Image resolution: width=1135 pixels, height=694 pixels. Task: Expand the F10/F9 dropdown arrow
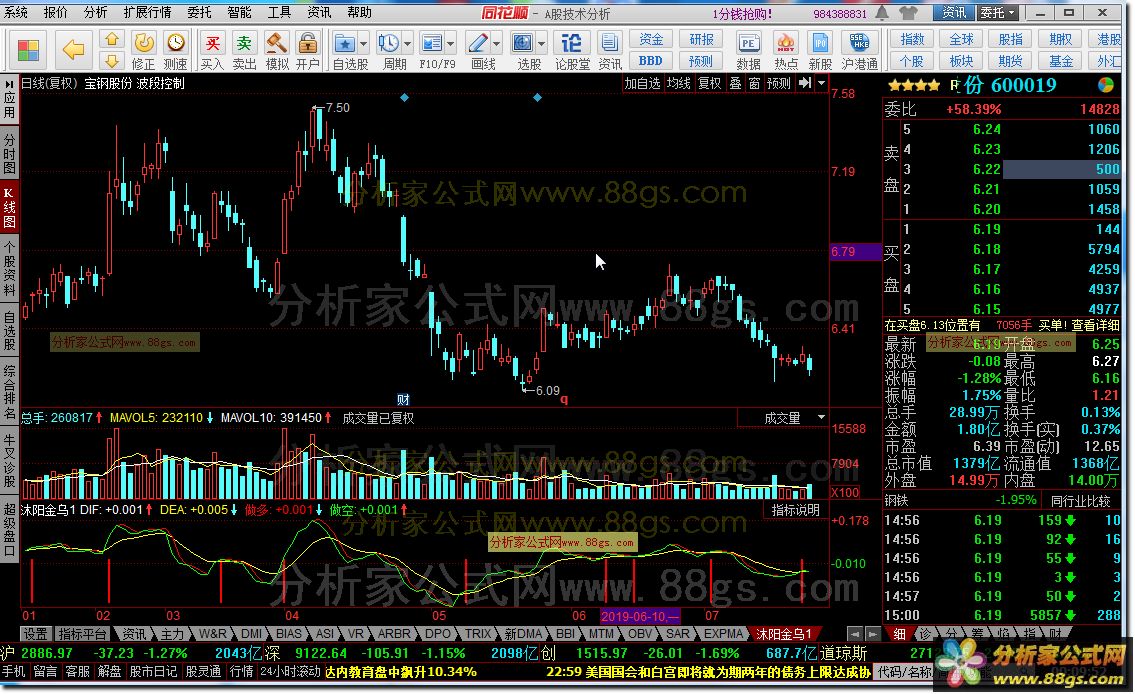point(451,44)
